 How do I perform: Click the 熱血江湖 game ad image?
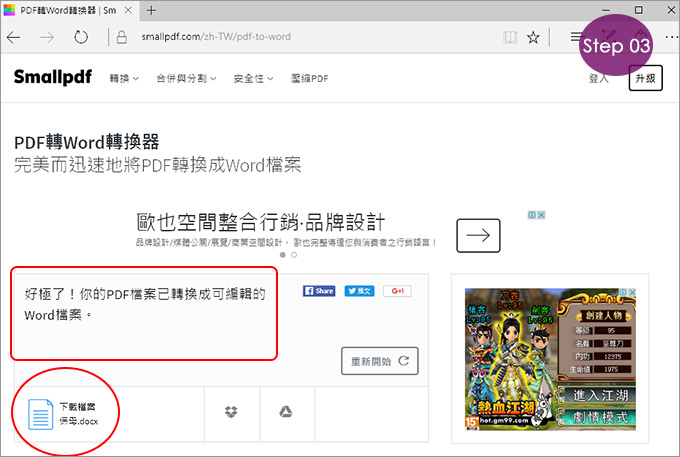pos(550,359)
